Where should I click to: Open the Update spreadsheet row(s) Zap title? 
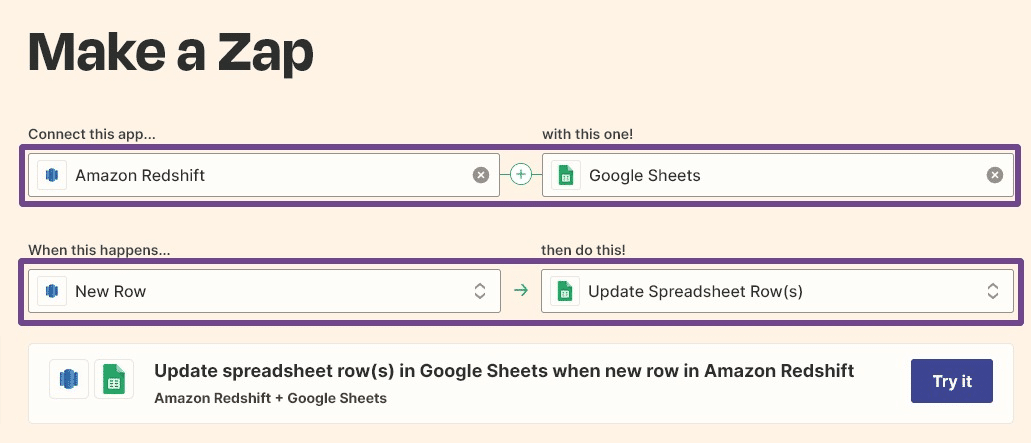(x=504, y=371)
